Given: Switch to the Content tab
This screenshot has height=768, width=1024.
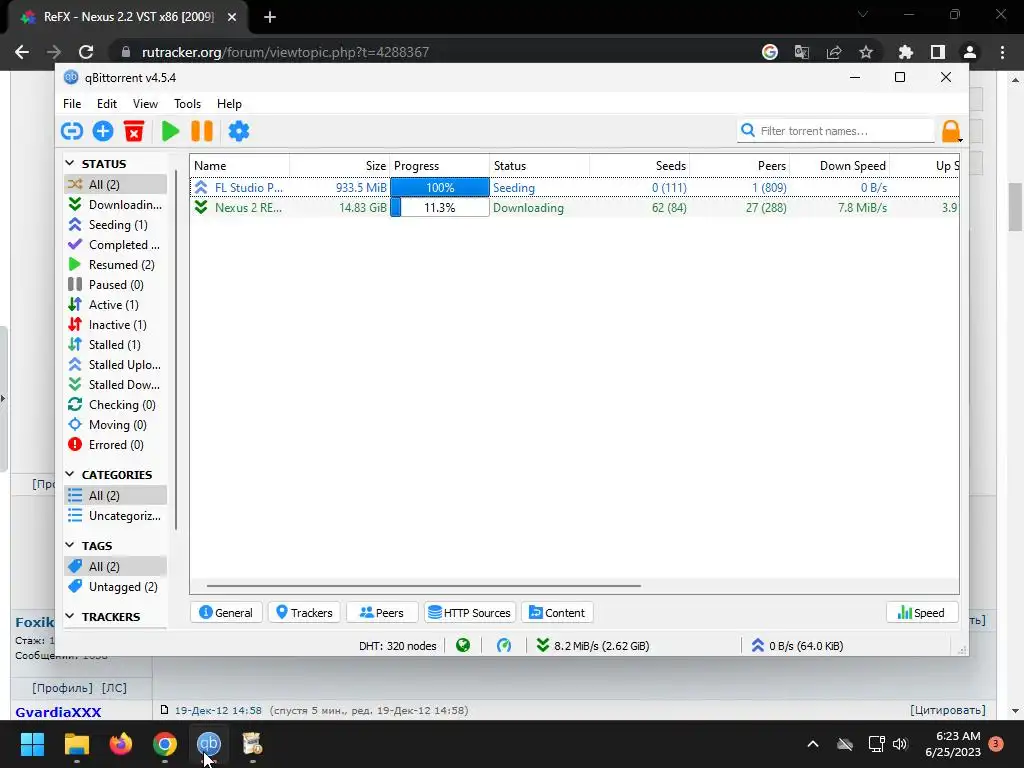Looking at the screenshot, I should (557, 613).
